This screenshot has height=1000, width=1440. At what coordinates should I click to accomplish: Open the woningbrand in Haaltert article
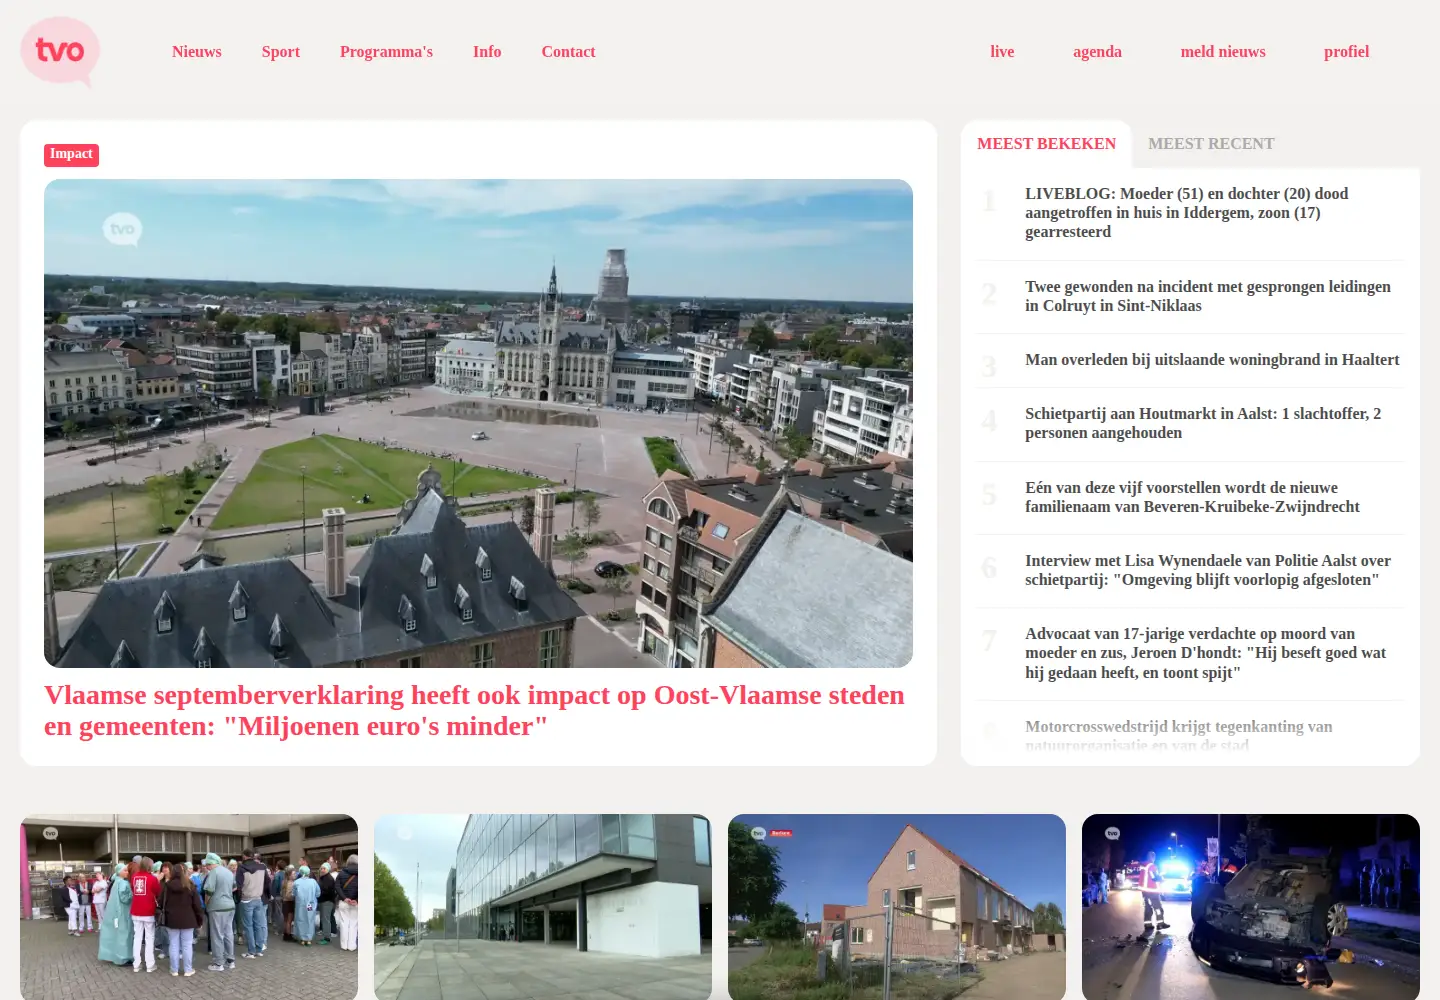pos(1190,360)
